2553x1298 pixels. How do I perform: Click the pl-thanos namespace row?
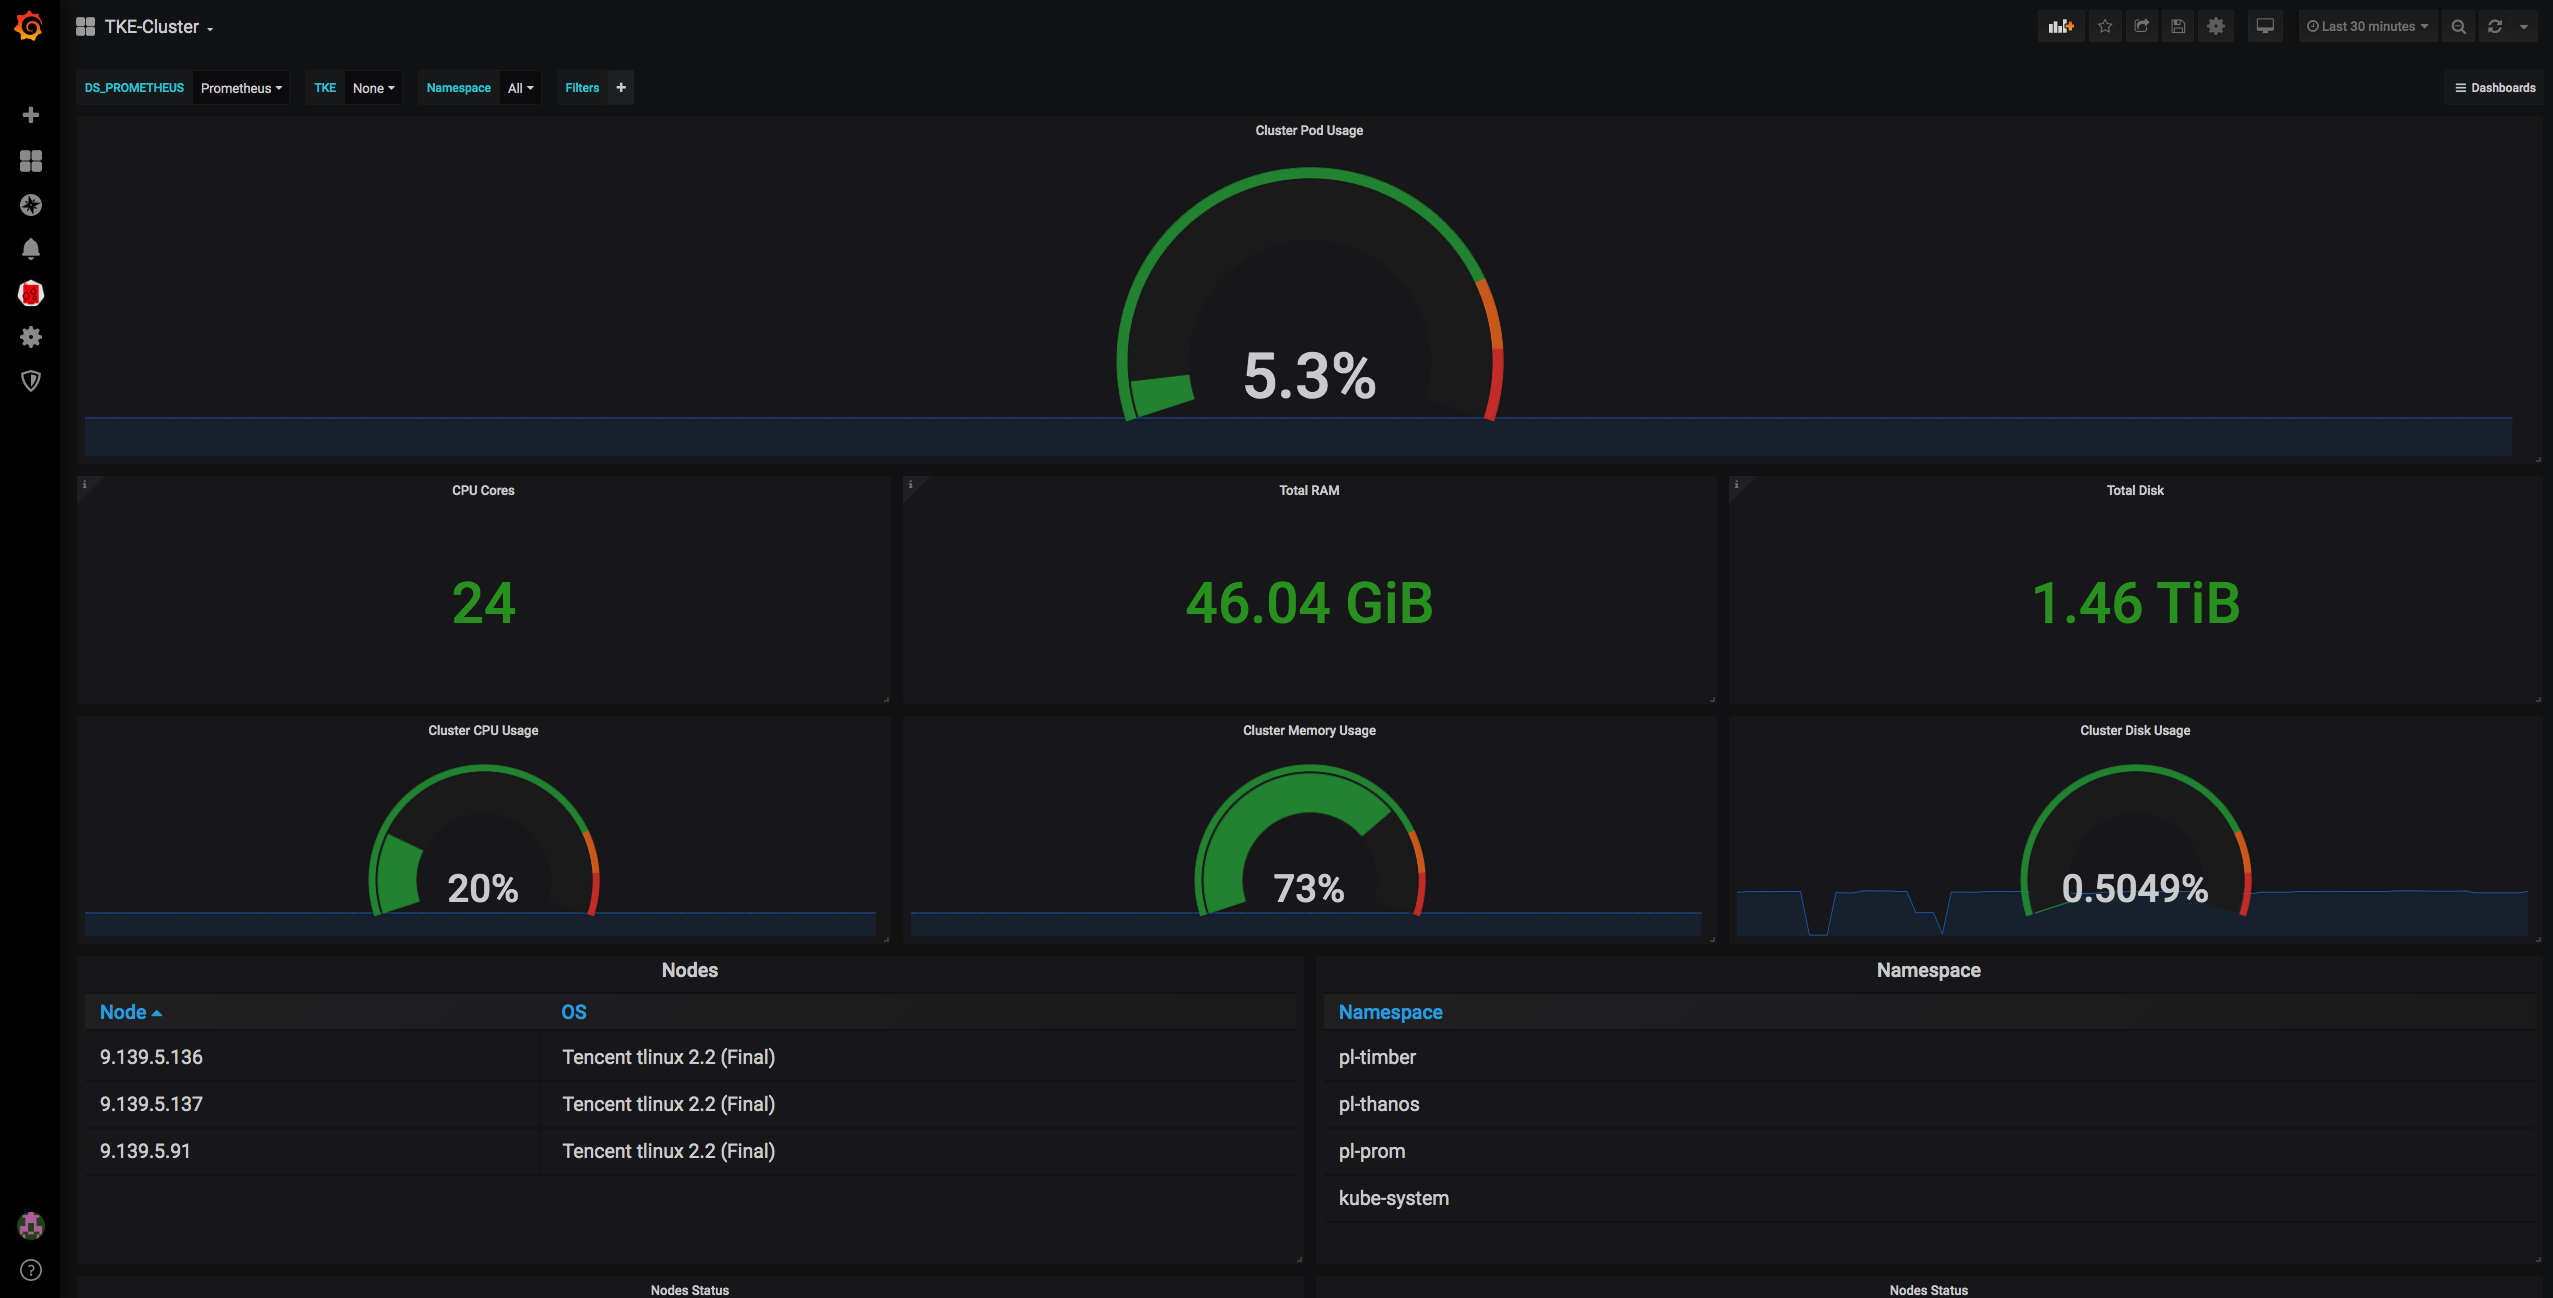[1378, 1104]
